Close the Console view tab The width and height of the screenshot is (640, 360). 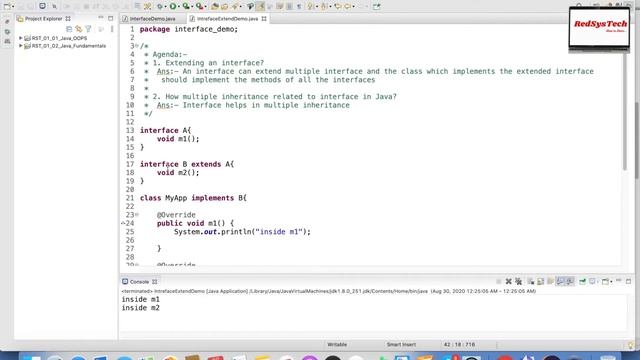pyautogui.click(x=155, y=282)
